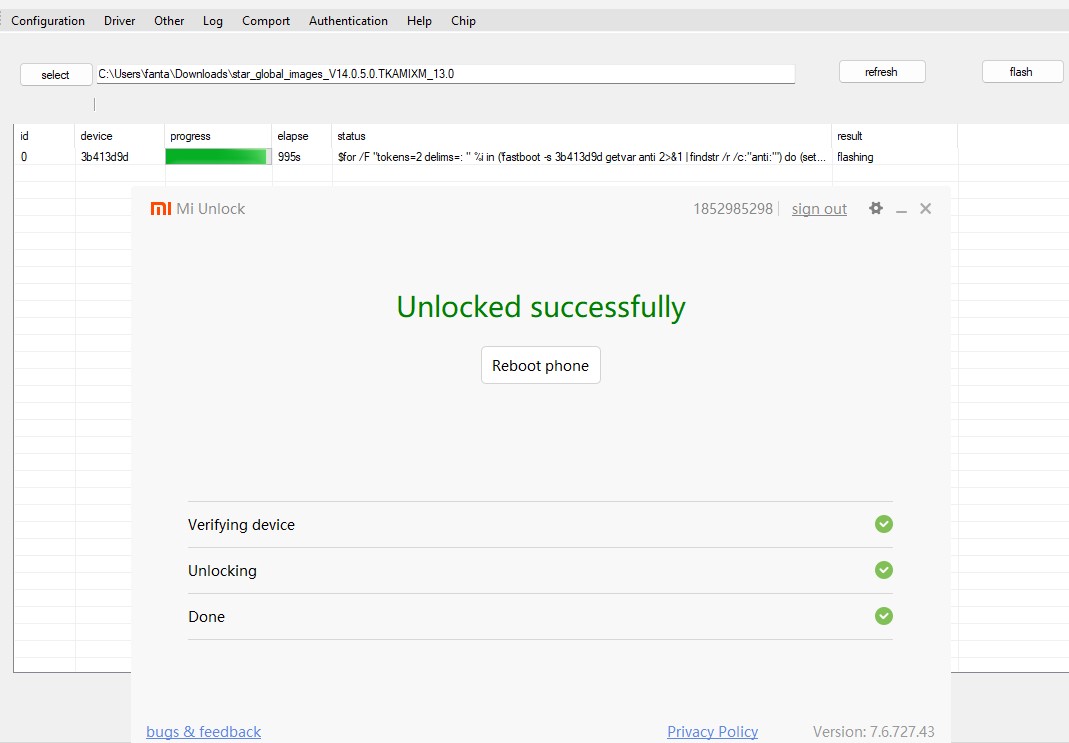
Task: Click the Reboot phone button
Action: tap(541, 365)
